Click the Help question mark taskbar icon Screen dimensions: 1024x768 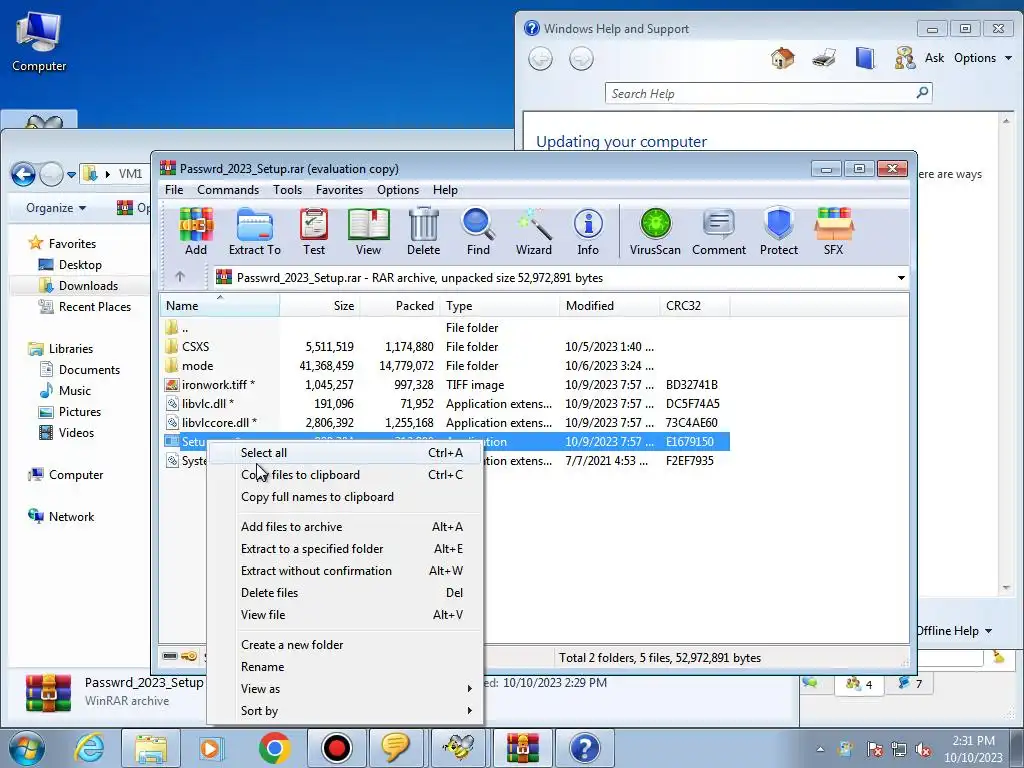[x=584, y=748]
